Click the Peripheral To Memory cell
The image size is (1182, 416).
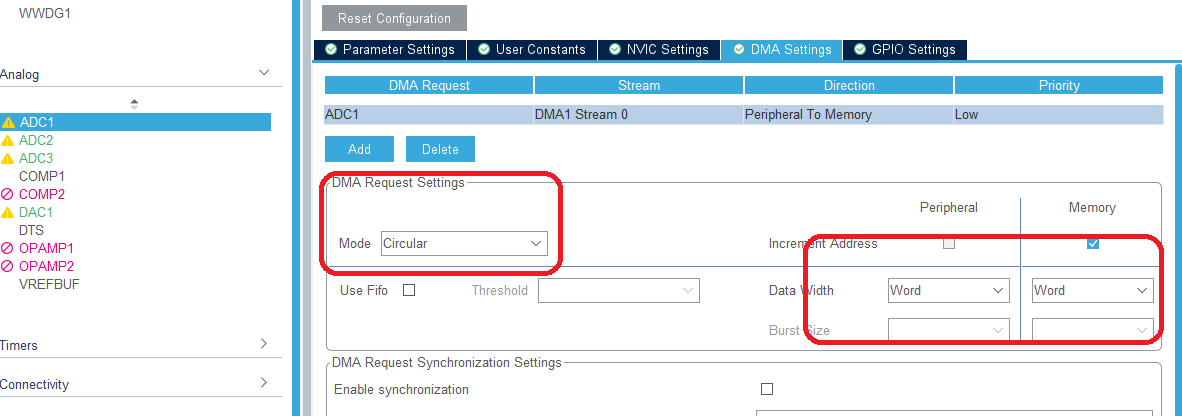(849, 115)
